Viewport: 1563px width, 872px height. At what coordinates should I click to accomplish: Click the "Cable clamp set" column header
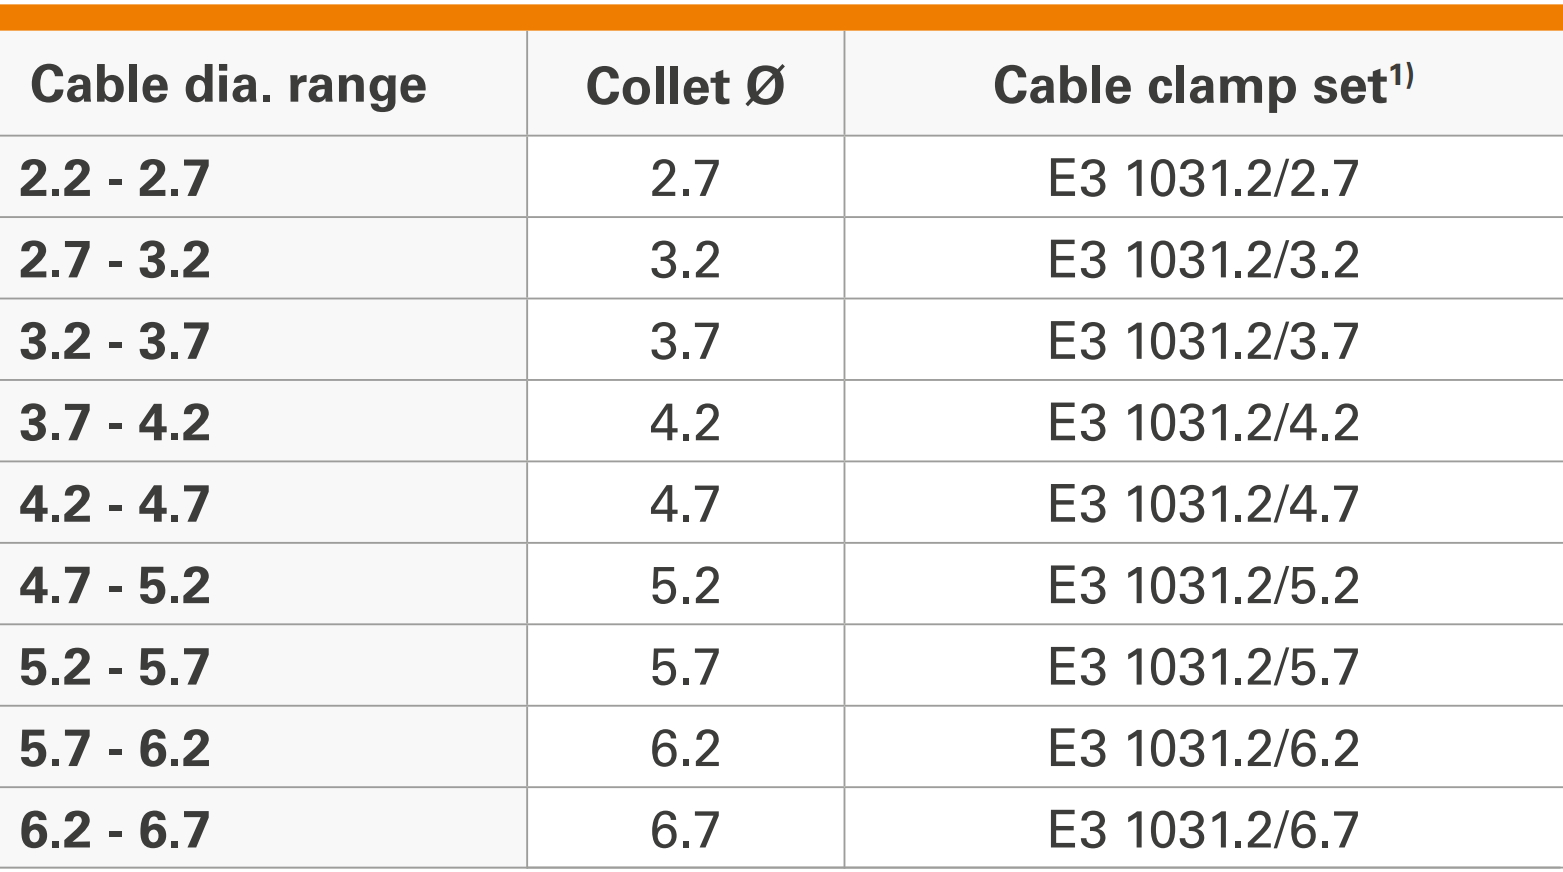pyautogui.click(x=1202, y=85)
